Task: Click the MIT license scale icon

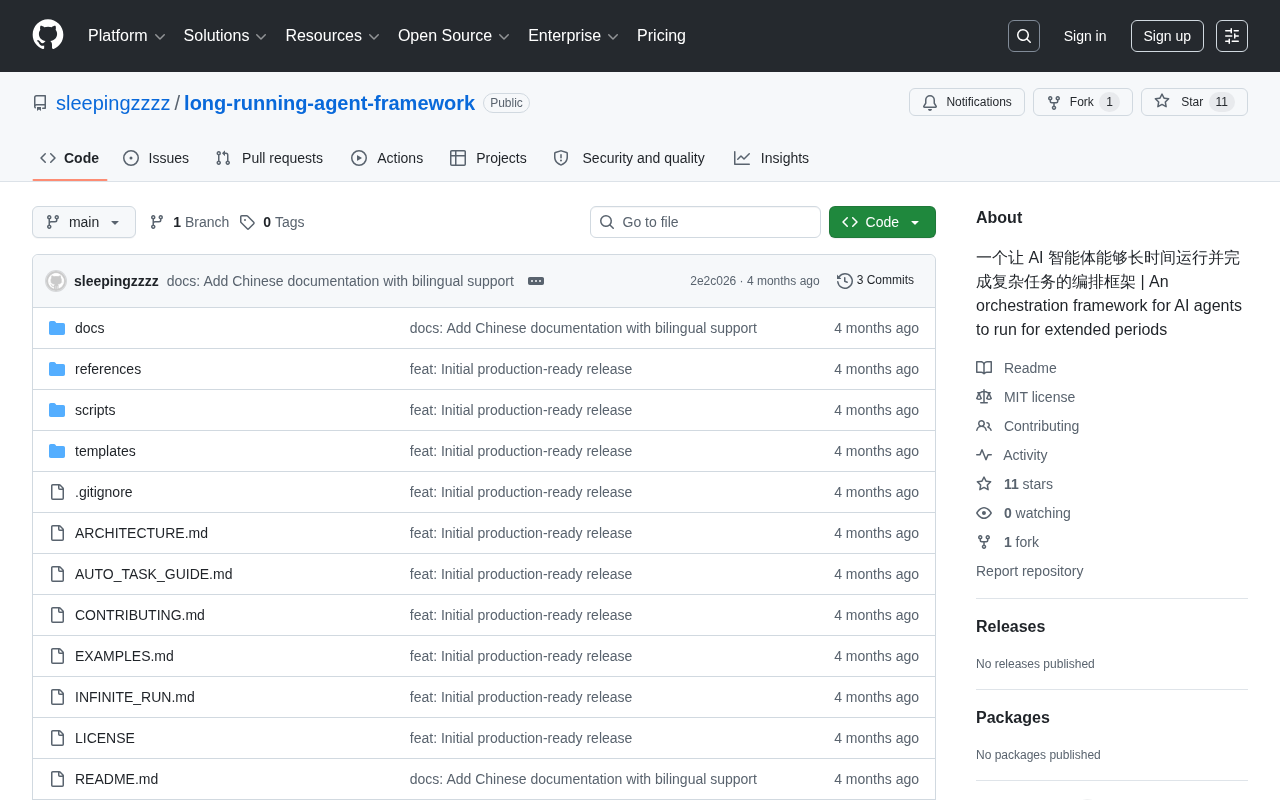Action: click(x=984, y=397)
